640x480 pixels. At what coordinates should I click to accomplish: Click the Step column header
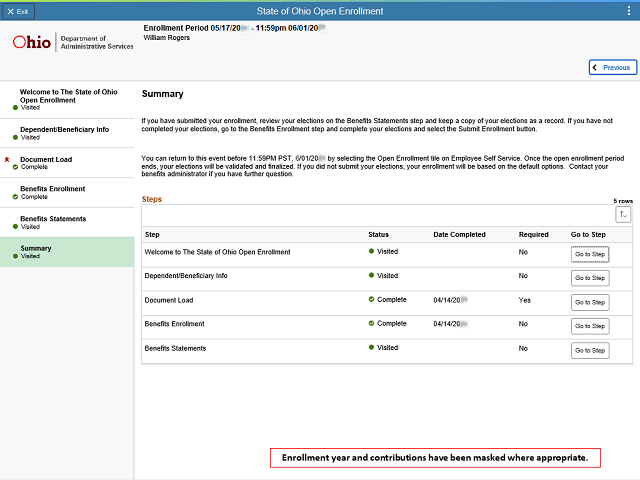click(152, 235)
